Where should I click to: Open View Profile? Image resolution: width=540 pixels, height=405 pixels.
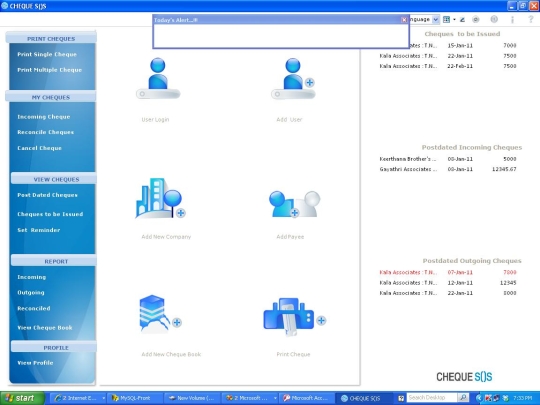tap(35, 363)
